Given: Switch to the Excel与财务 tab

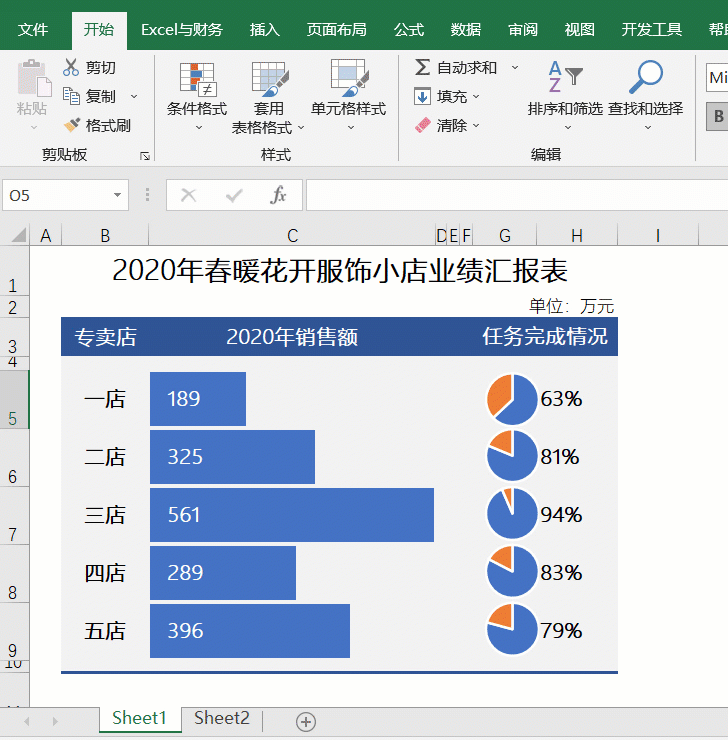Looking at the screenshot, I should pyautogui.click(x=182, y=30).
